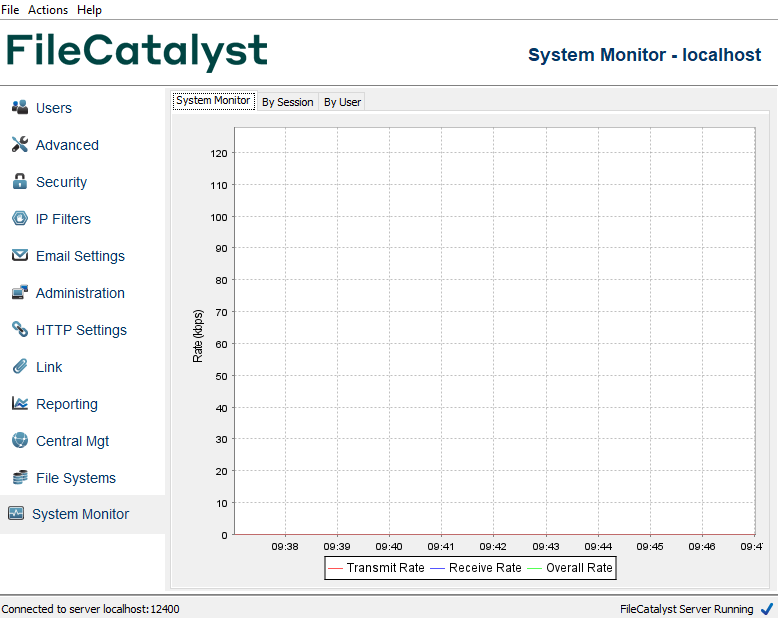This screenshot has height=618, width=778.
Task: Navigate to the Administration section
Action: (80, 293)
